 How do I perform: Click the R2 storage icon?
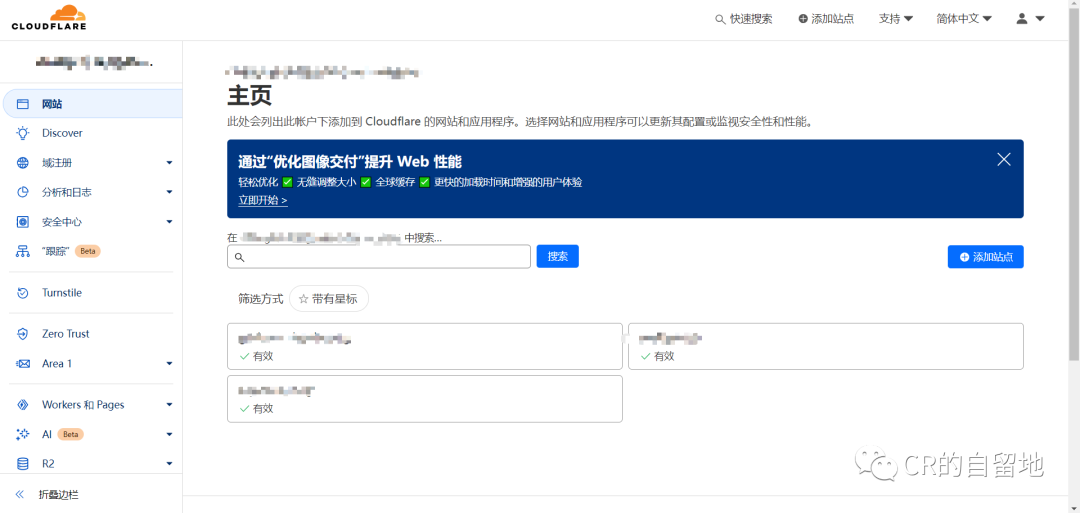[x=22, y=464]
